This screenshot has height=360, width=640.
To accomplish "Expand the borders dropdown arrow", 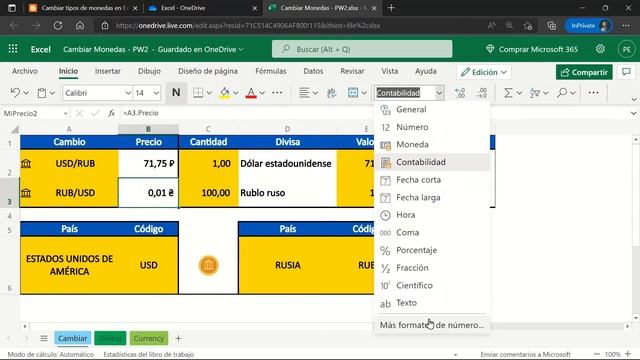I will (209, 93).
